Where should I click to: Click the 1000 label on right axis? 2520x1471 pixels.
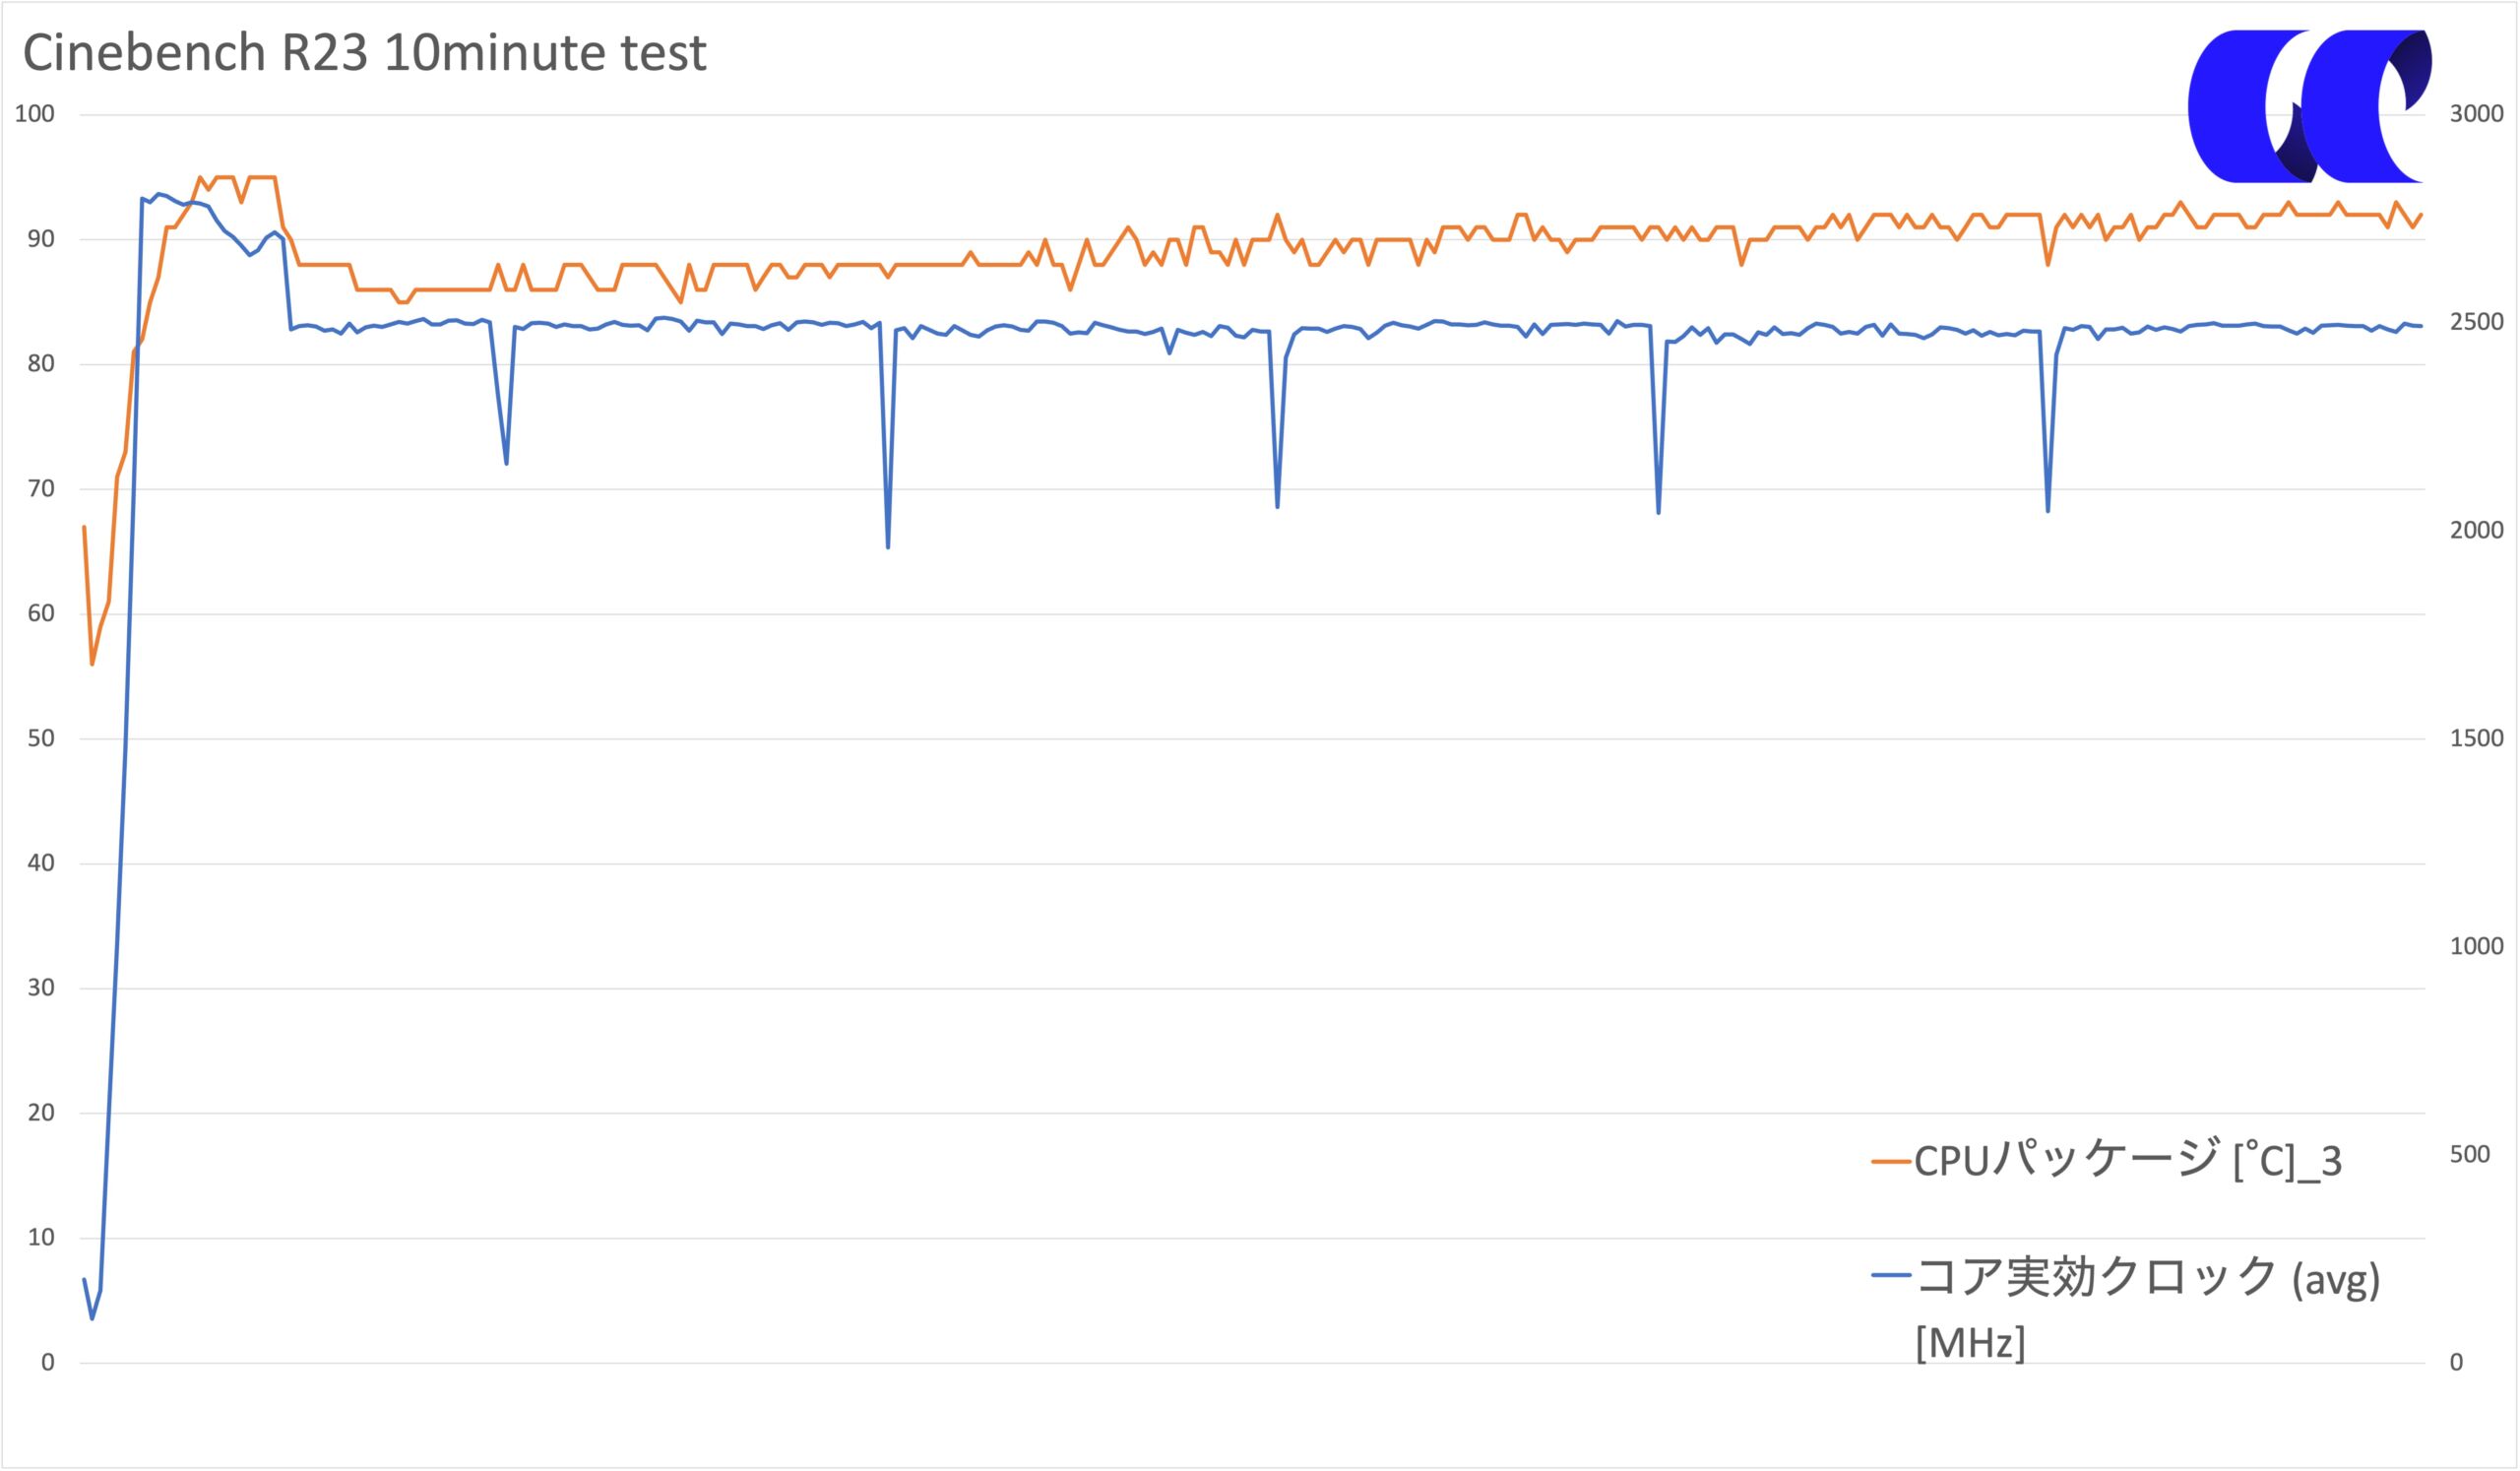2477,946
